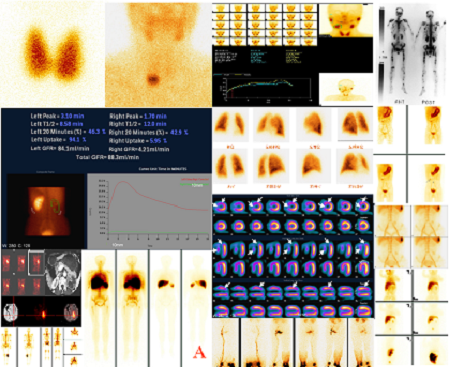Click the dark liver uptake in the bottom-right image

coord(434,357)
